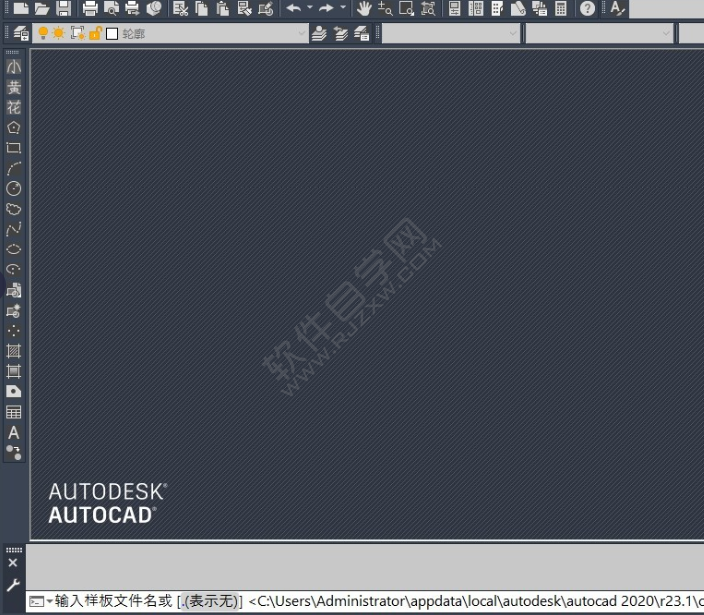This screenshot has width=704, height=615.
Task: Expand the undo history dropdown arrow
Action: 309,7
